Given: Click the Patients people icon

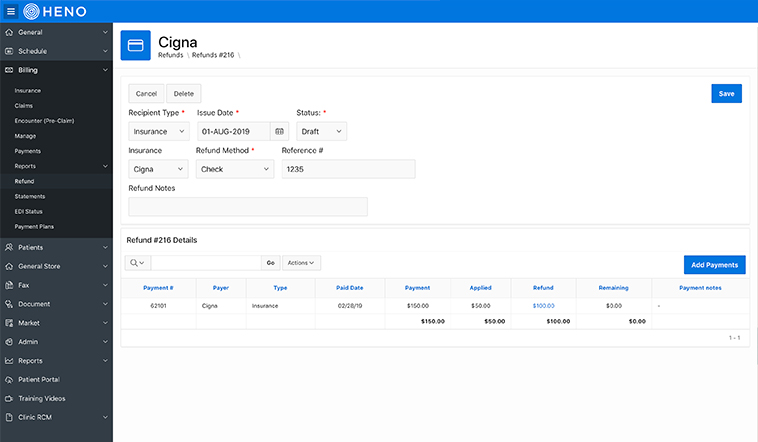Looking at the screenshot, I should (9, 248).
